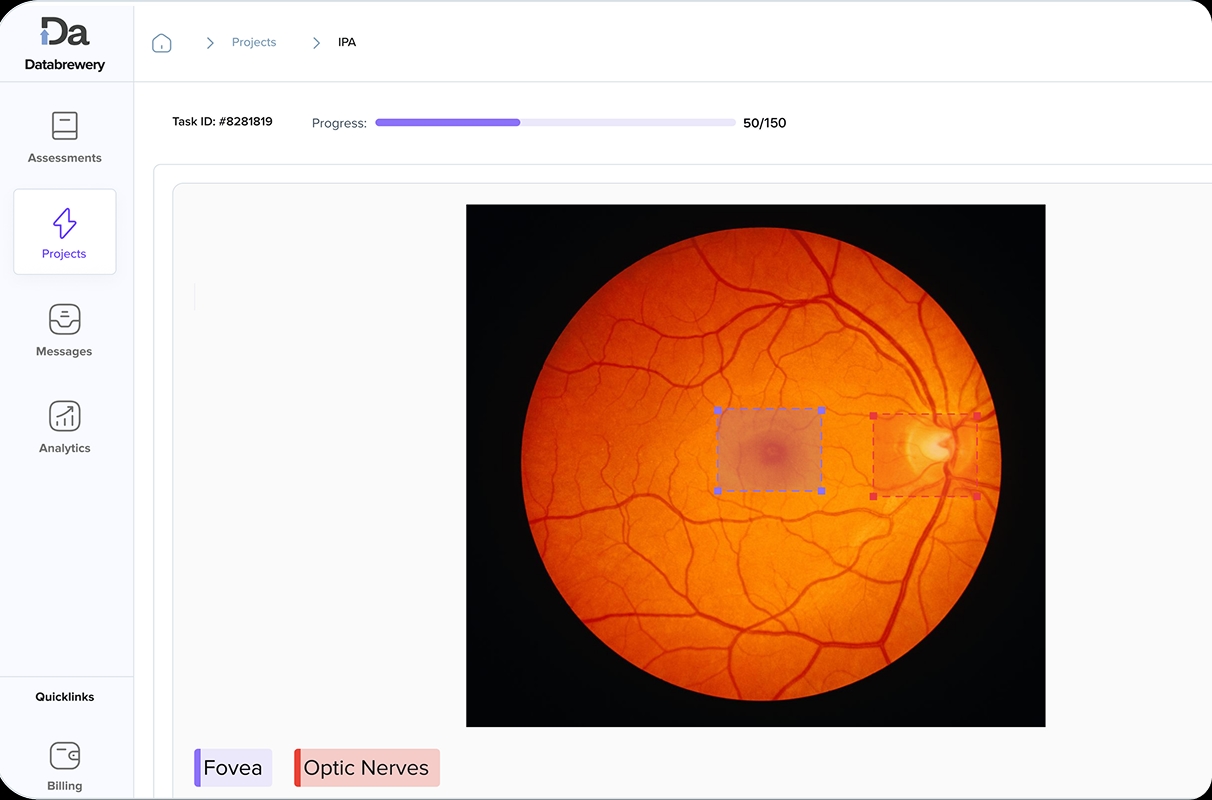Screen dimensions: 1212x800
Task: Select the Projects lightning bolt icon
Action: pos(64,223)
